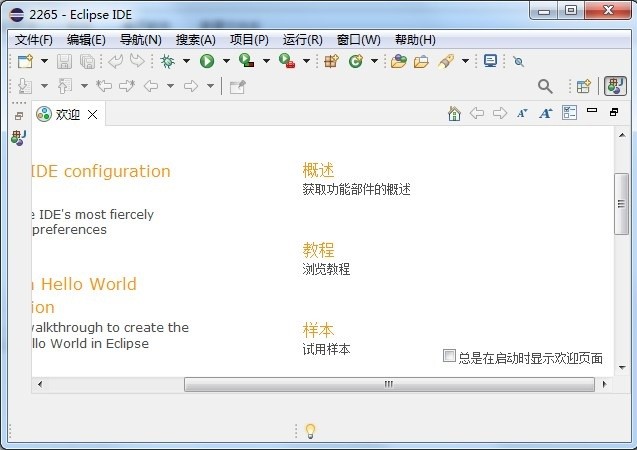This screenshot has width=637, height=450.
Task: Open the Next Annotation dropdown arrow
Action: pyautogui.click(x=44, y=86)
